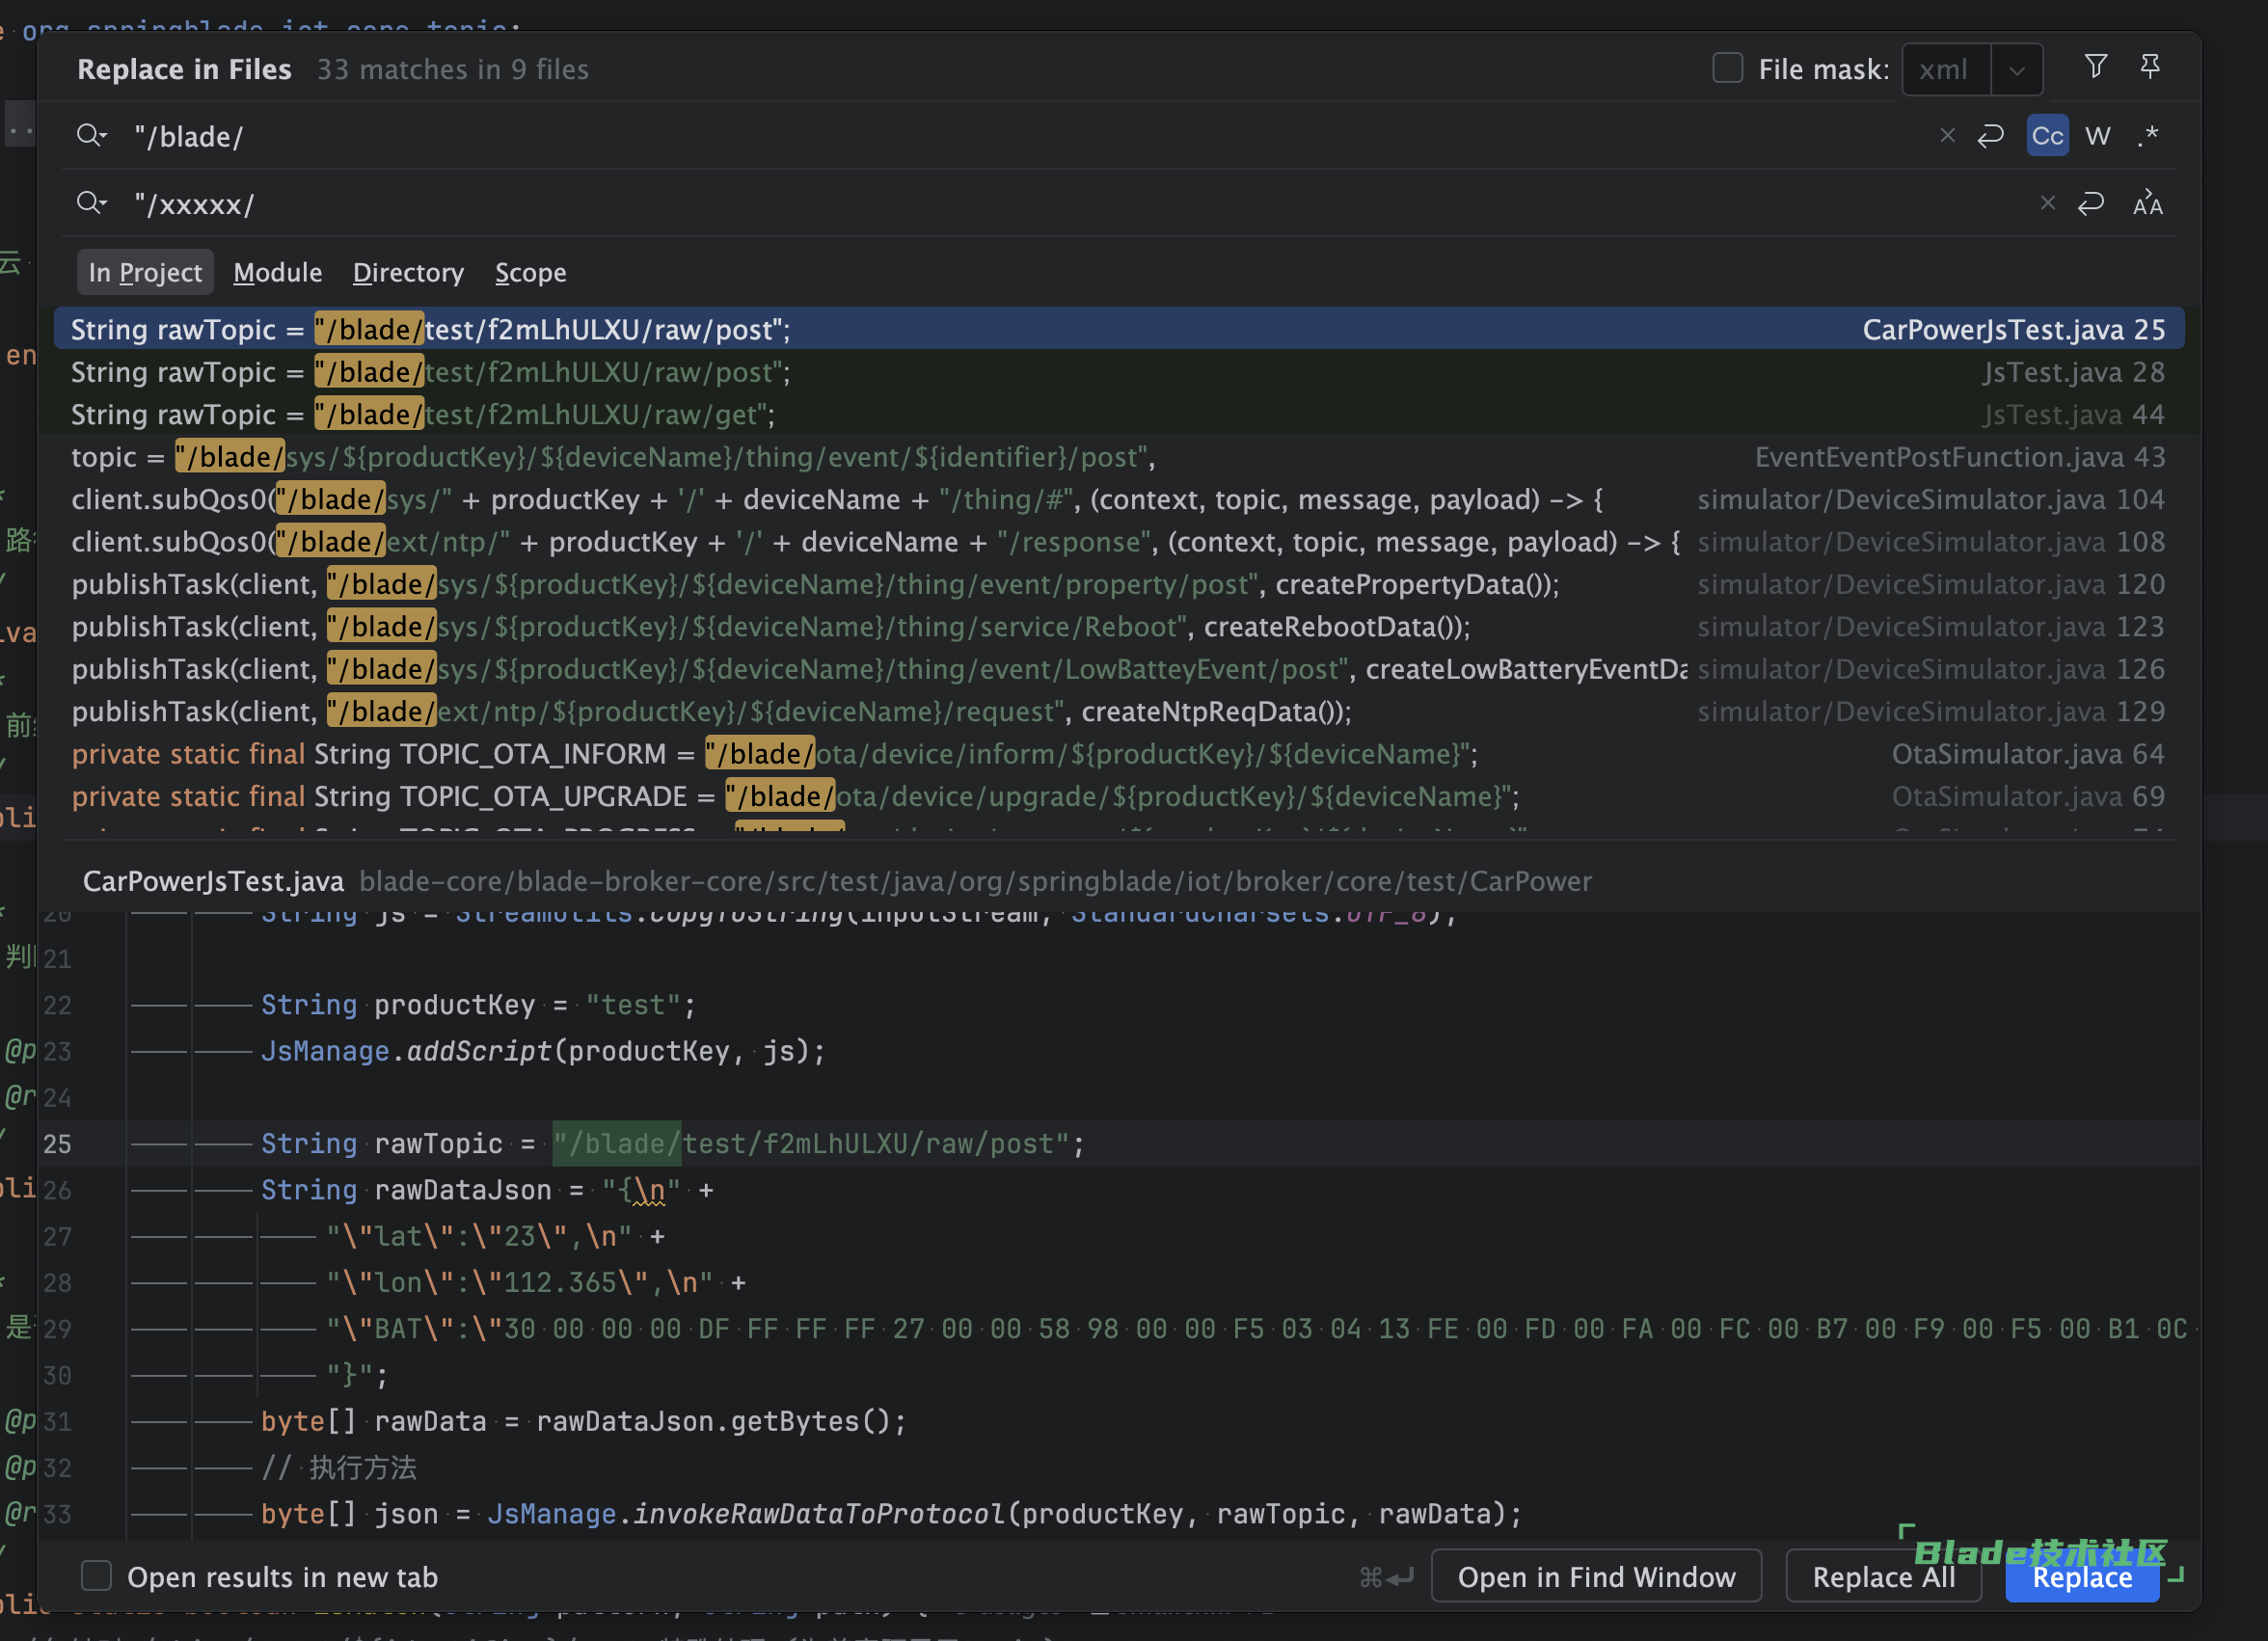Click Open in Find Window button
2268x1641 pixels.
(1595, 1576)
